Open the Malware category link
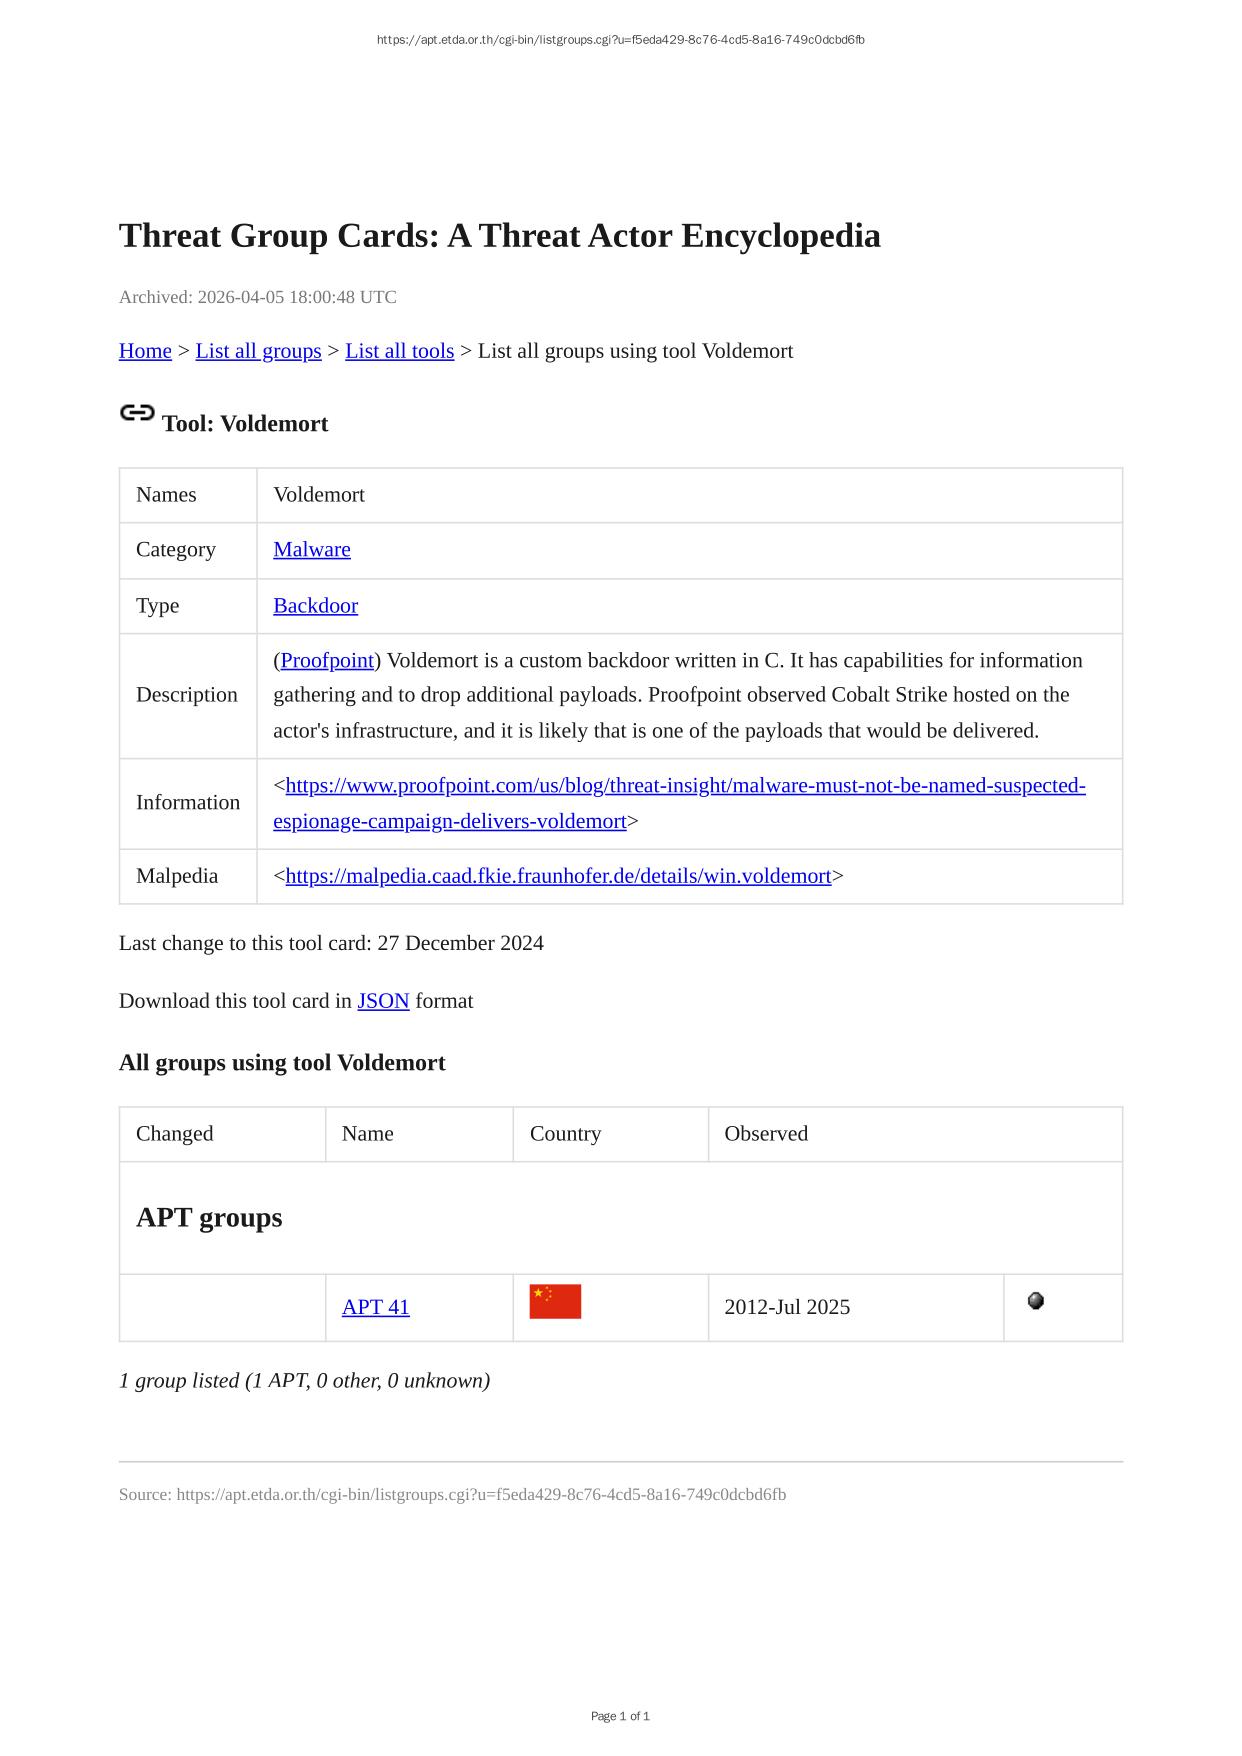Viewport: 1242px width, 1756px height. tap(312, 550)
